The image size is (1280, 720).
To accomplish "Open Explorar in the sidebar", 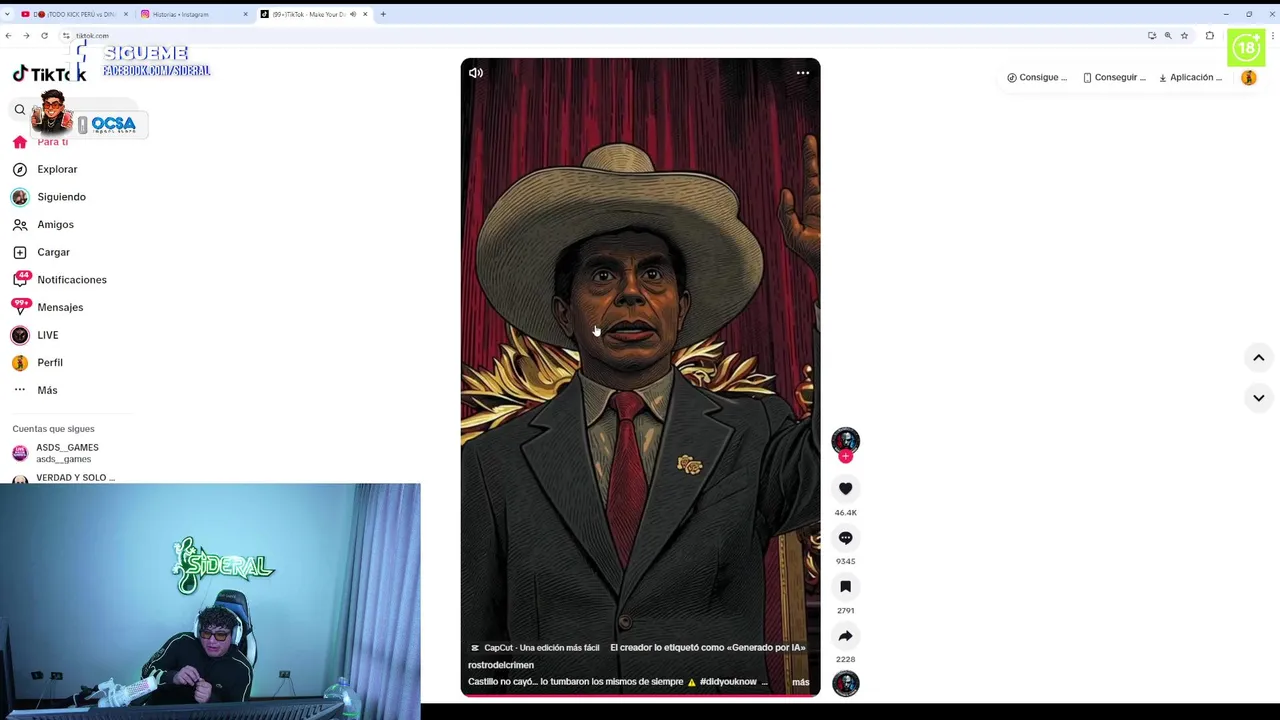I will (x=57, y=169).
